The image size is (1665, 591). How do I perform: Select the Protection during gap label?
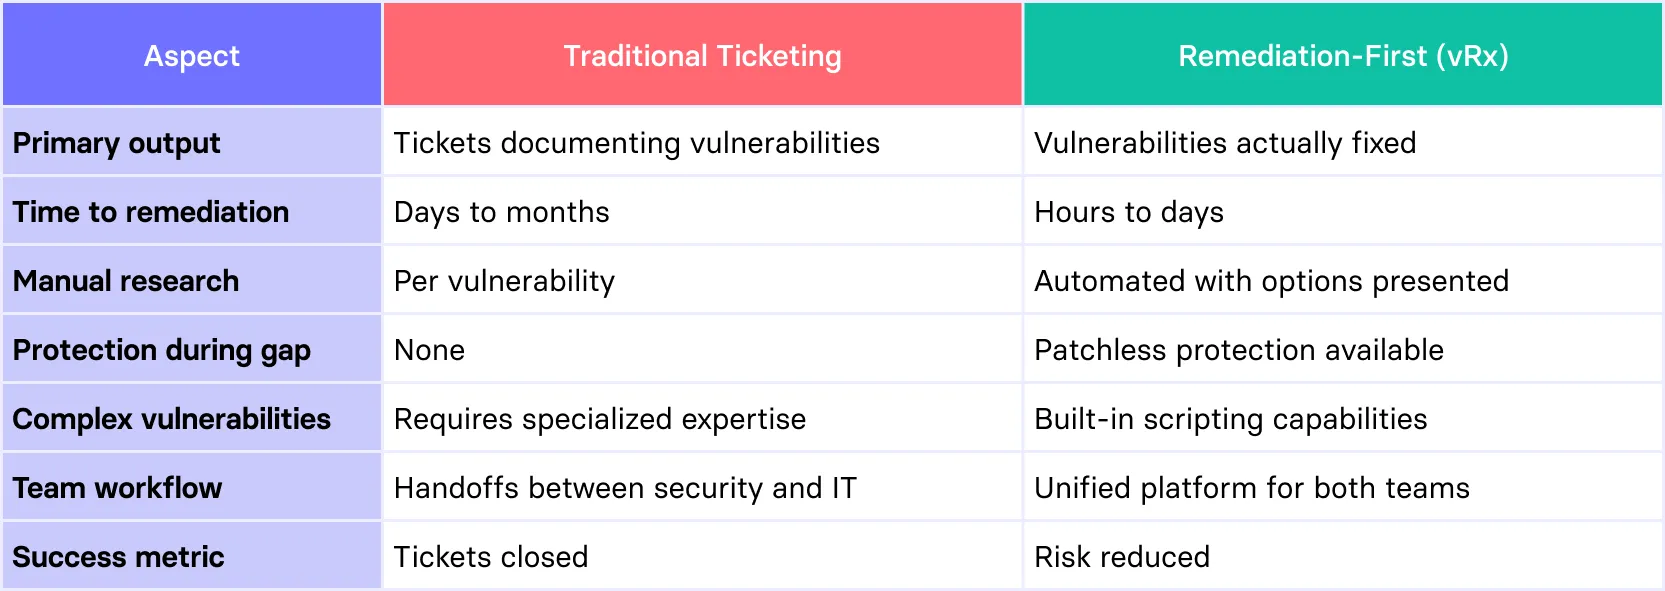(x=192, y=349)
